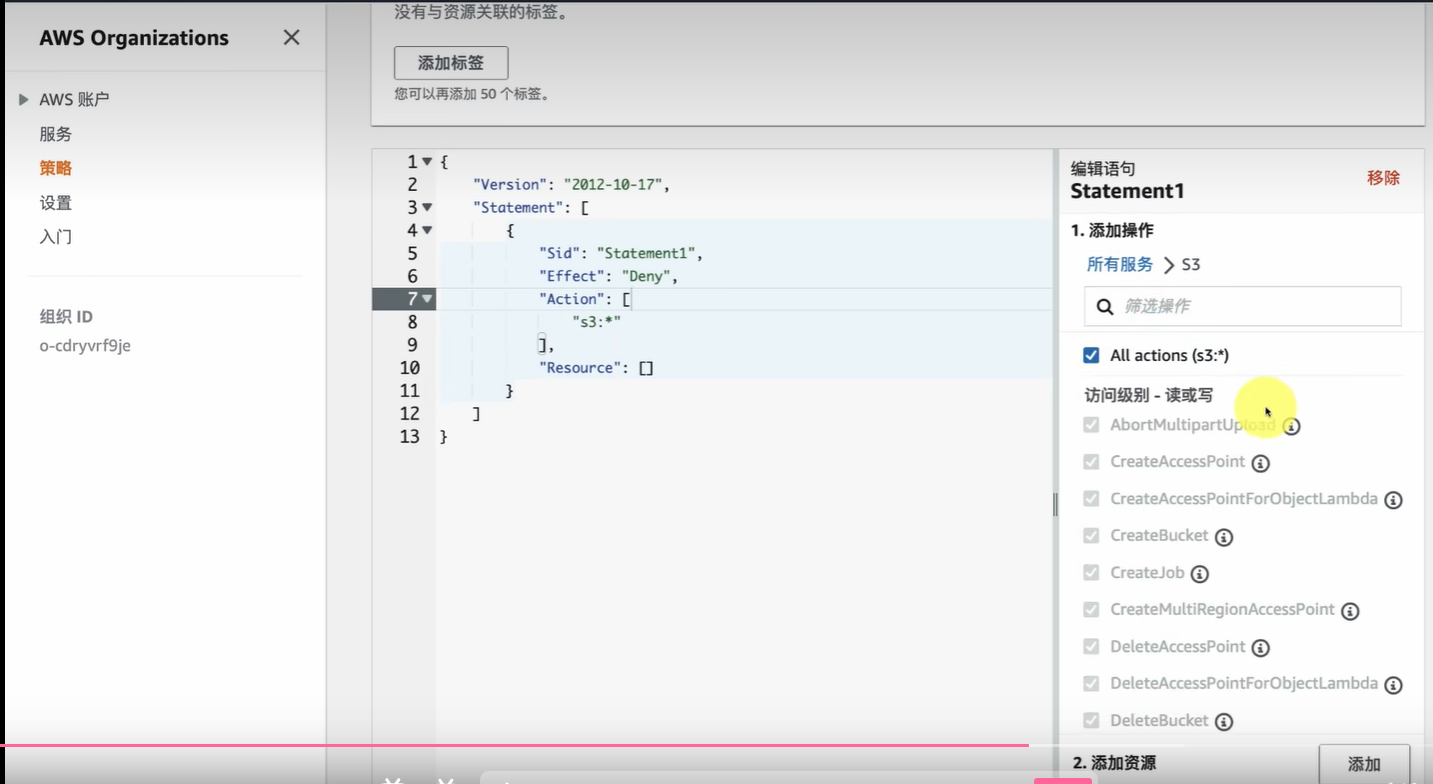Collapse code fold arrow on line 1

[x=427, y=162]
